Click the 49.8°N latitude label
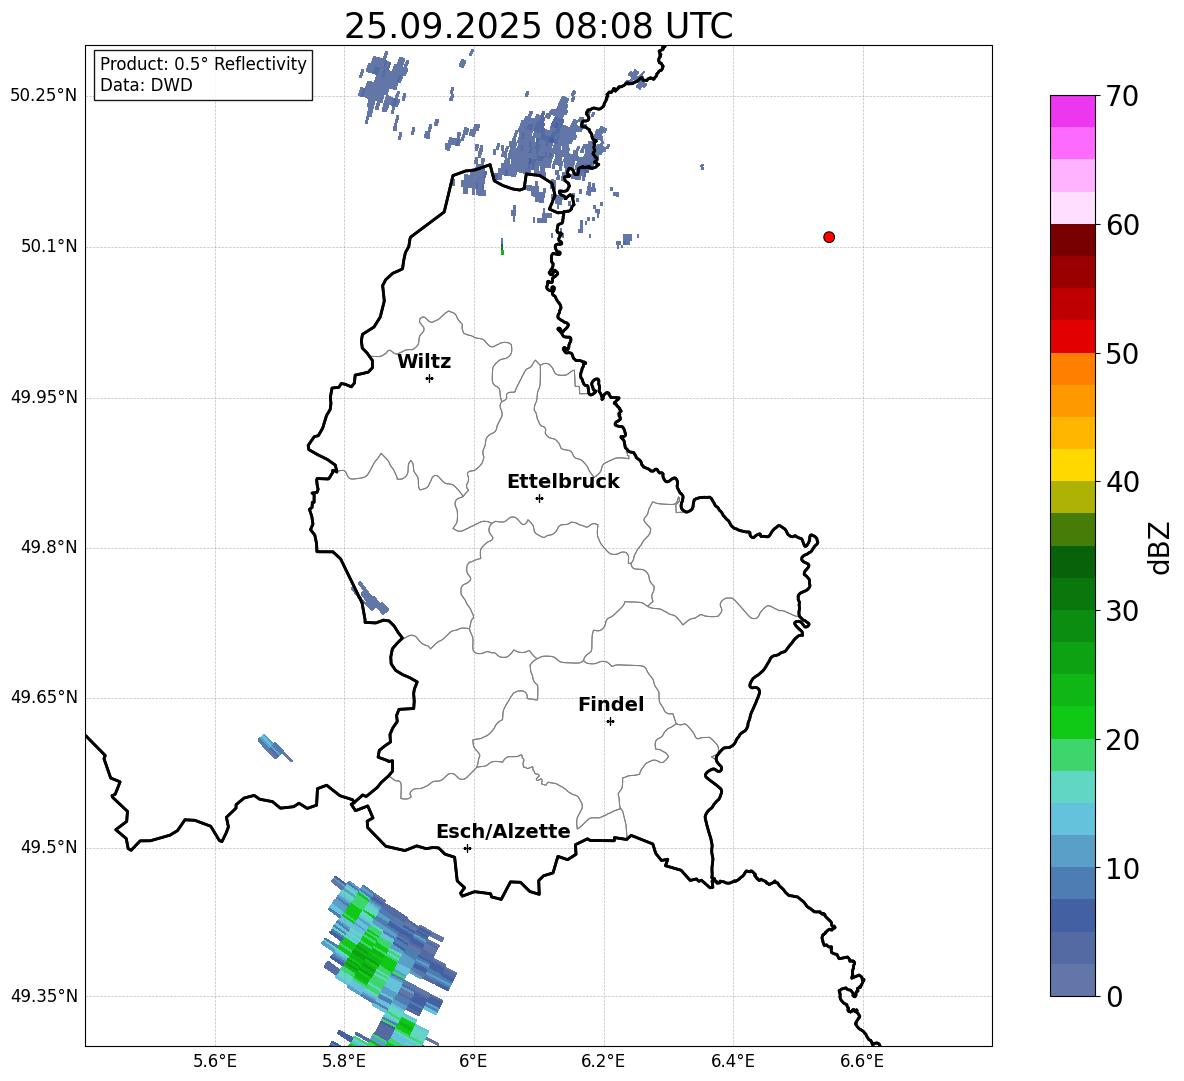Screen dimensions: 1184x1081 pos(49,547)
